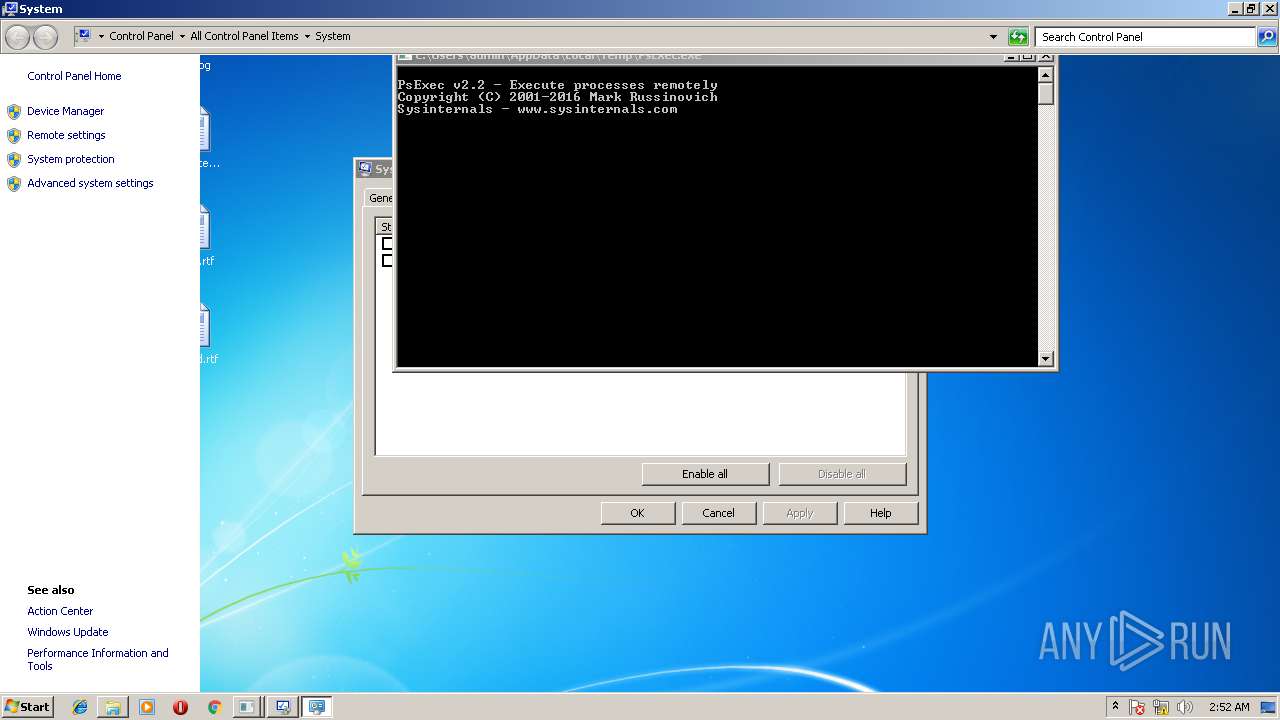Viewport: 1280px width, 720px height.
Task: Click the System window title icon
Action: click(x=9, y=9)
